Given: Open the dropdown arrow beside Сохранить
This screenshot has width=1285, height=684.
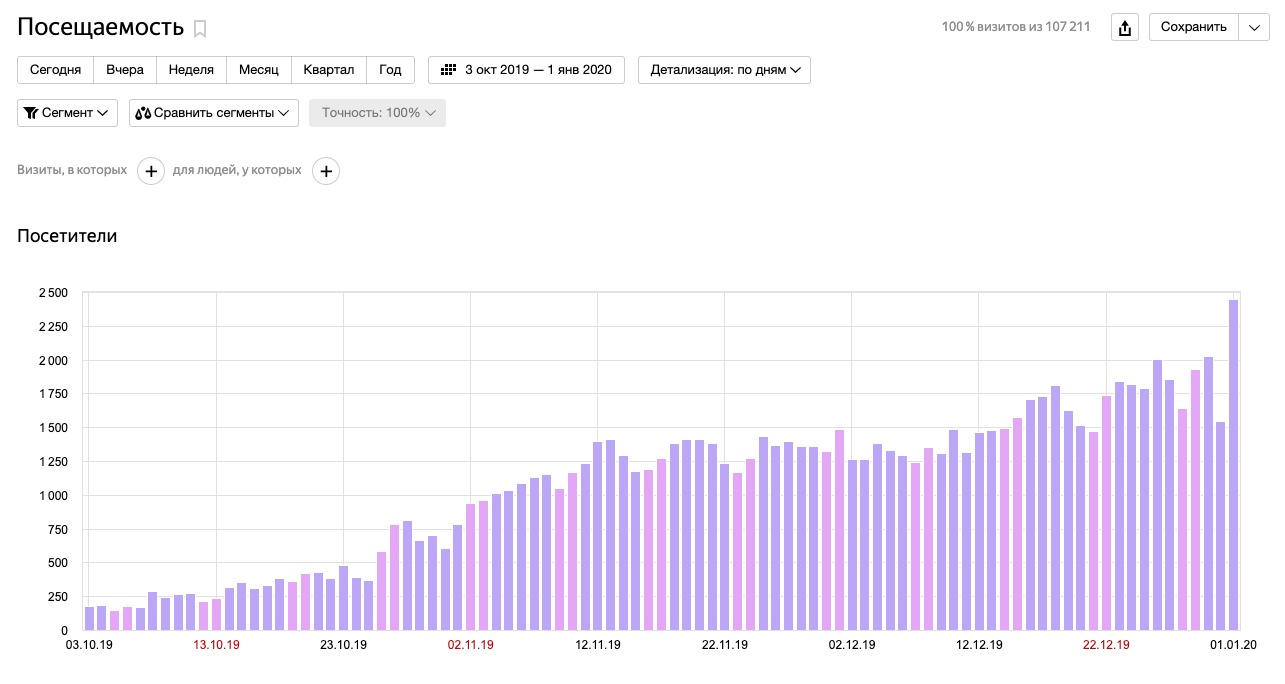Looking at the screenshot, I should pos(1254,27).
